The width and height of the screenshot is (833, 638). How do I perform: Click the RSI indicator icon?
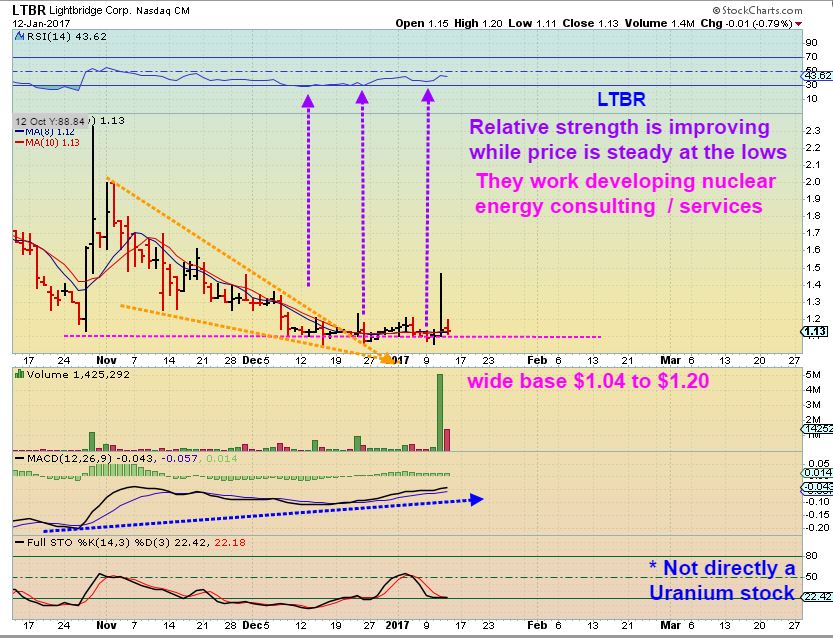[x=19, y=36]
